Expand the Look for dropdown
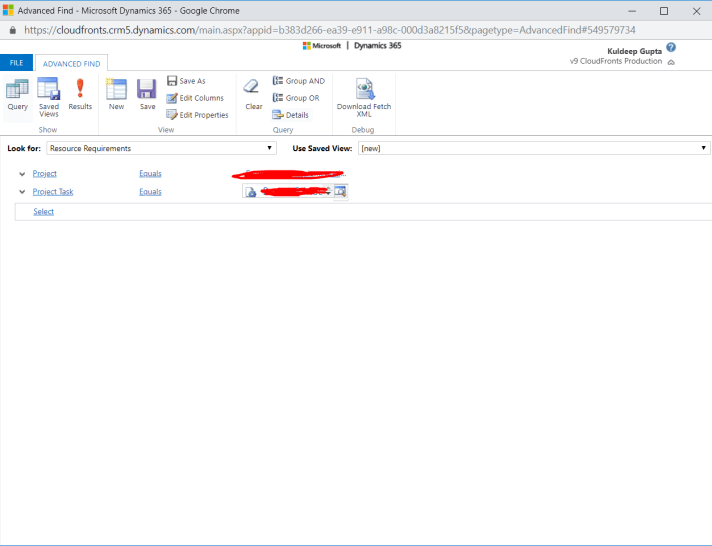The image size is (712, 546). (x=162, y=148)
